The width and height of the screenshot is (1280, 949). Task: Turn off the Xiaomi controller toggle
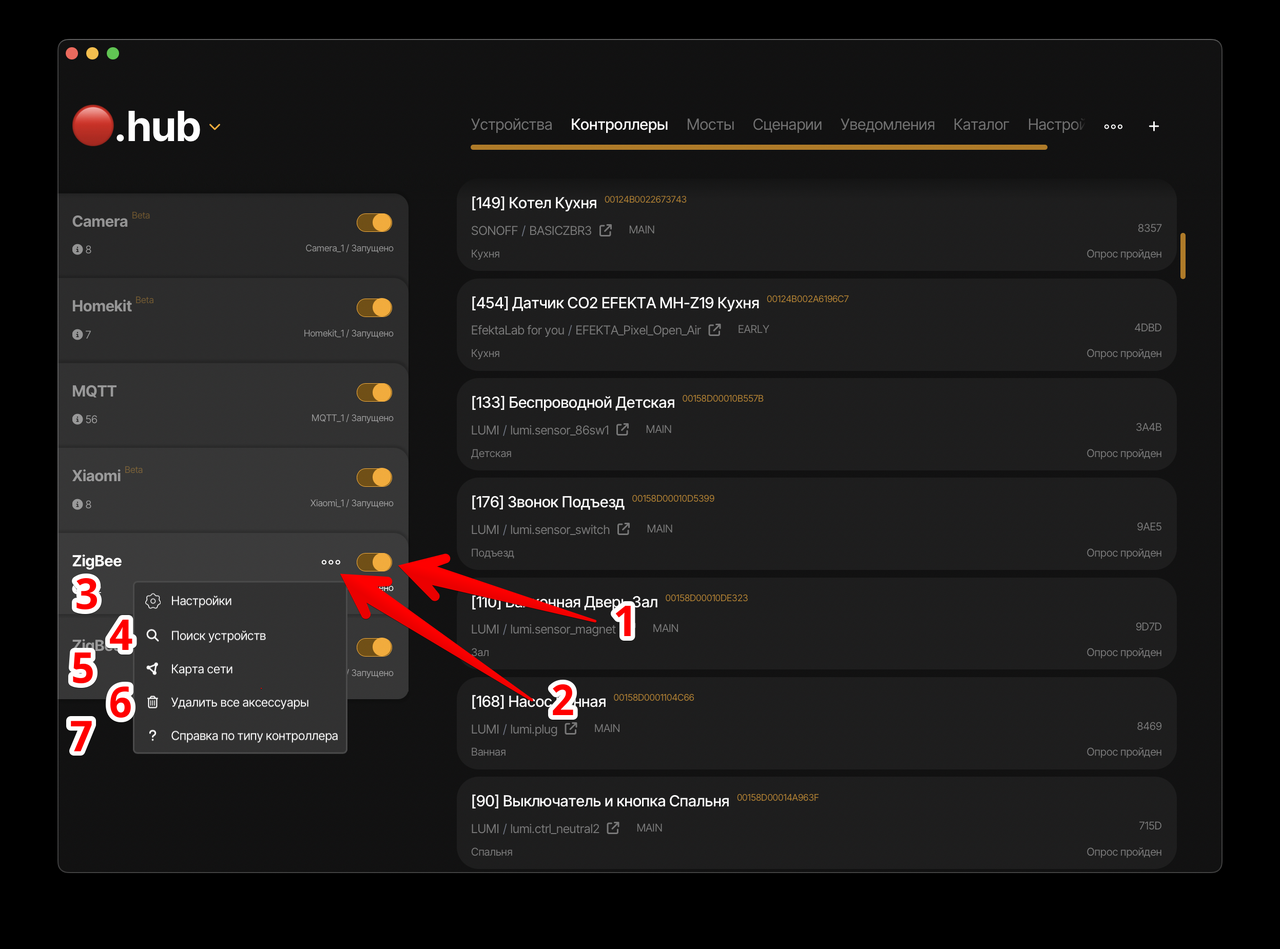pyautogui.click(x=374, y=477)
